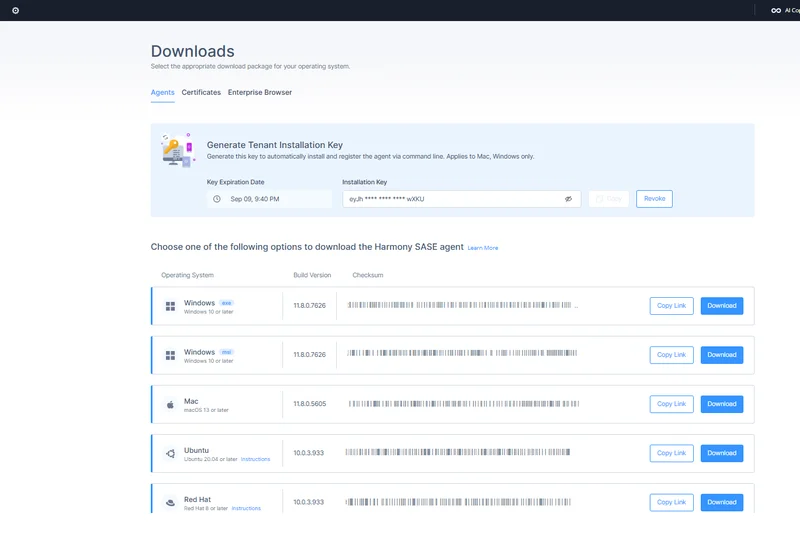Click the Red Hat logo icon
The width and height of the screenshot is (800, 533).
(x=170, y=502)
